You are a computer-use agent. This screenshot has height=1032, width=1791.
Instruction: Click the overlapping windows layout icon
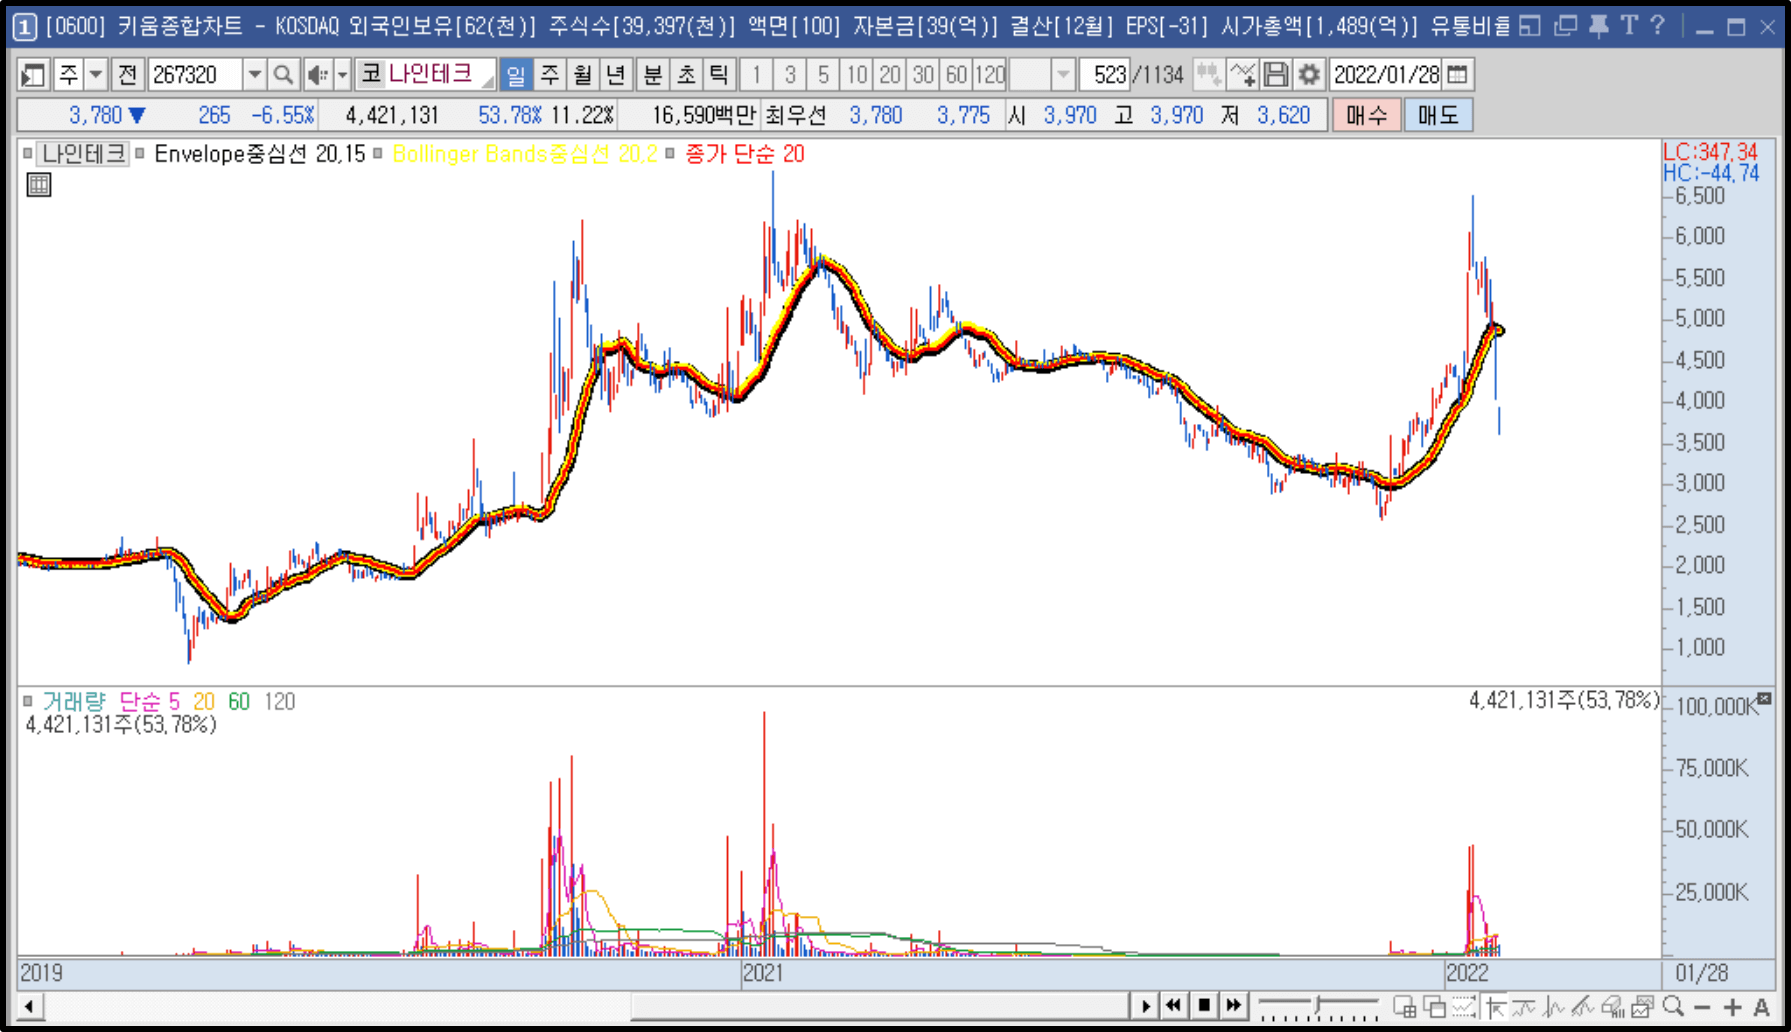(x=1435, y=1007)
